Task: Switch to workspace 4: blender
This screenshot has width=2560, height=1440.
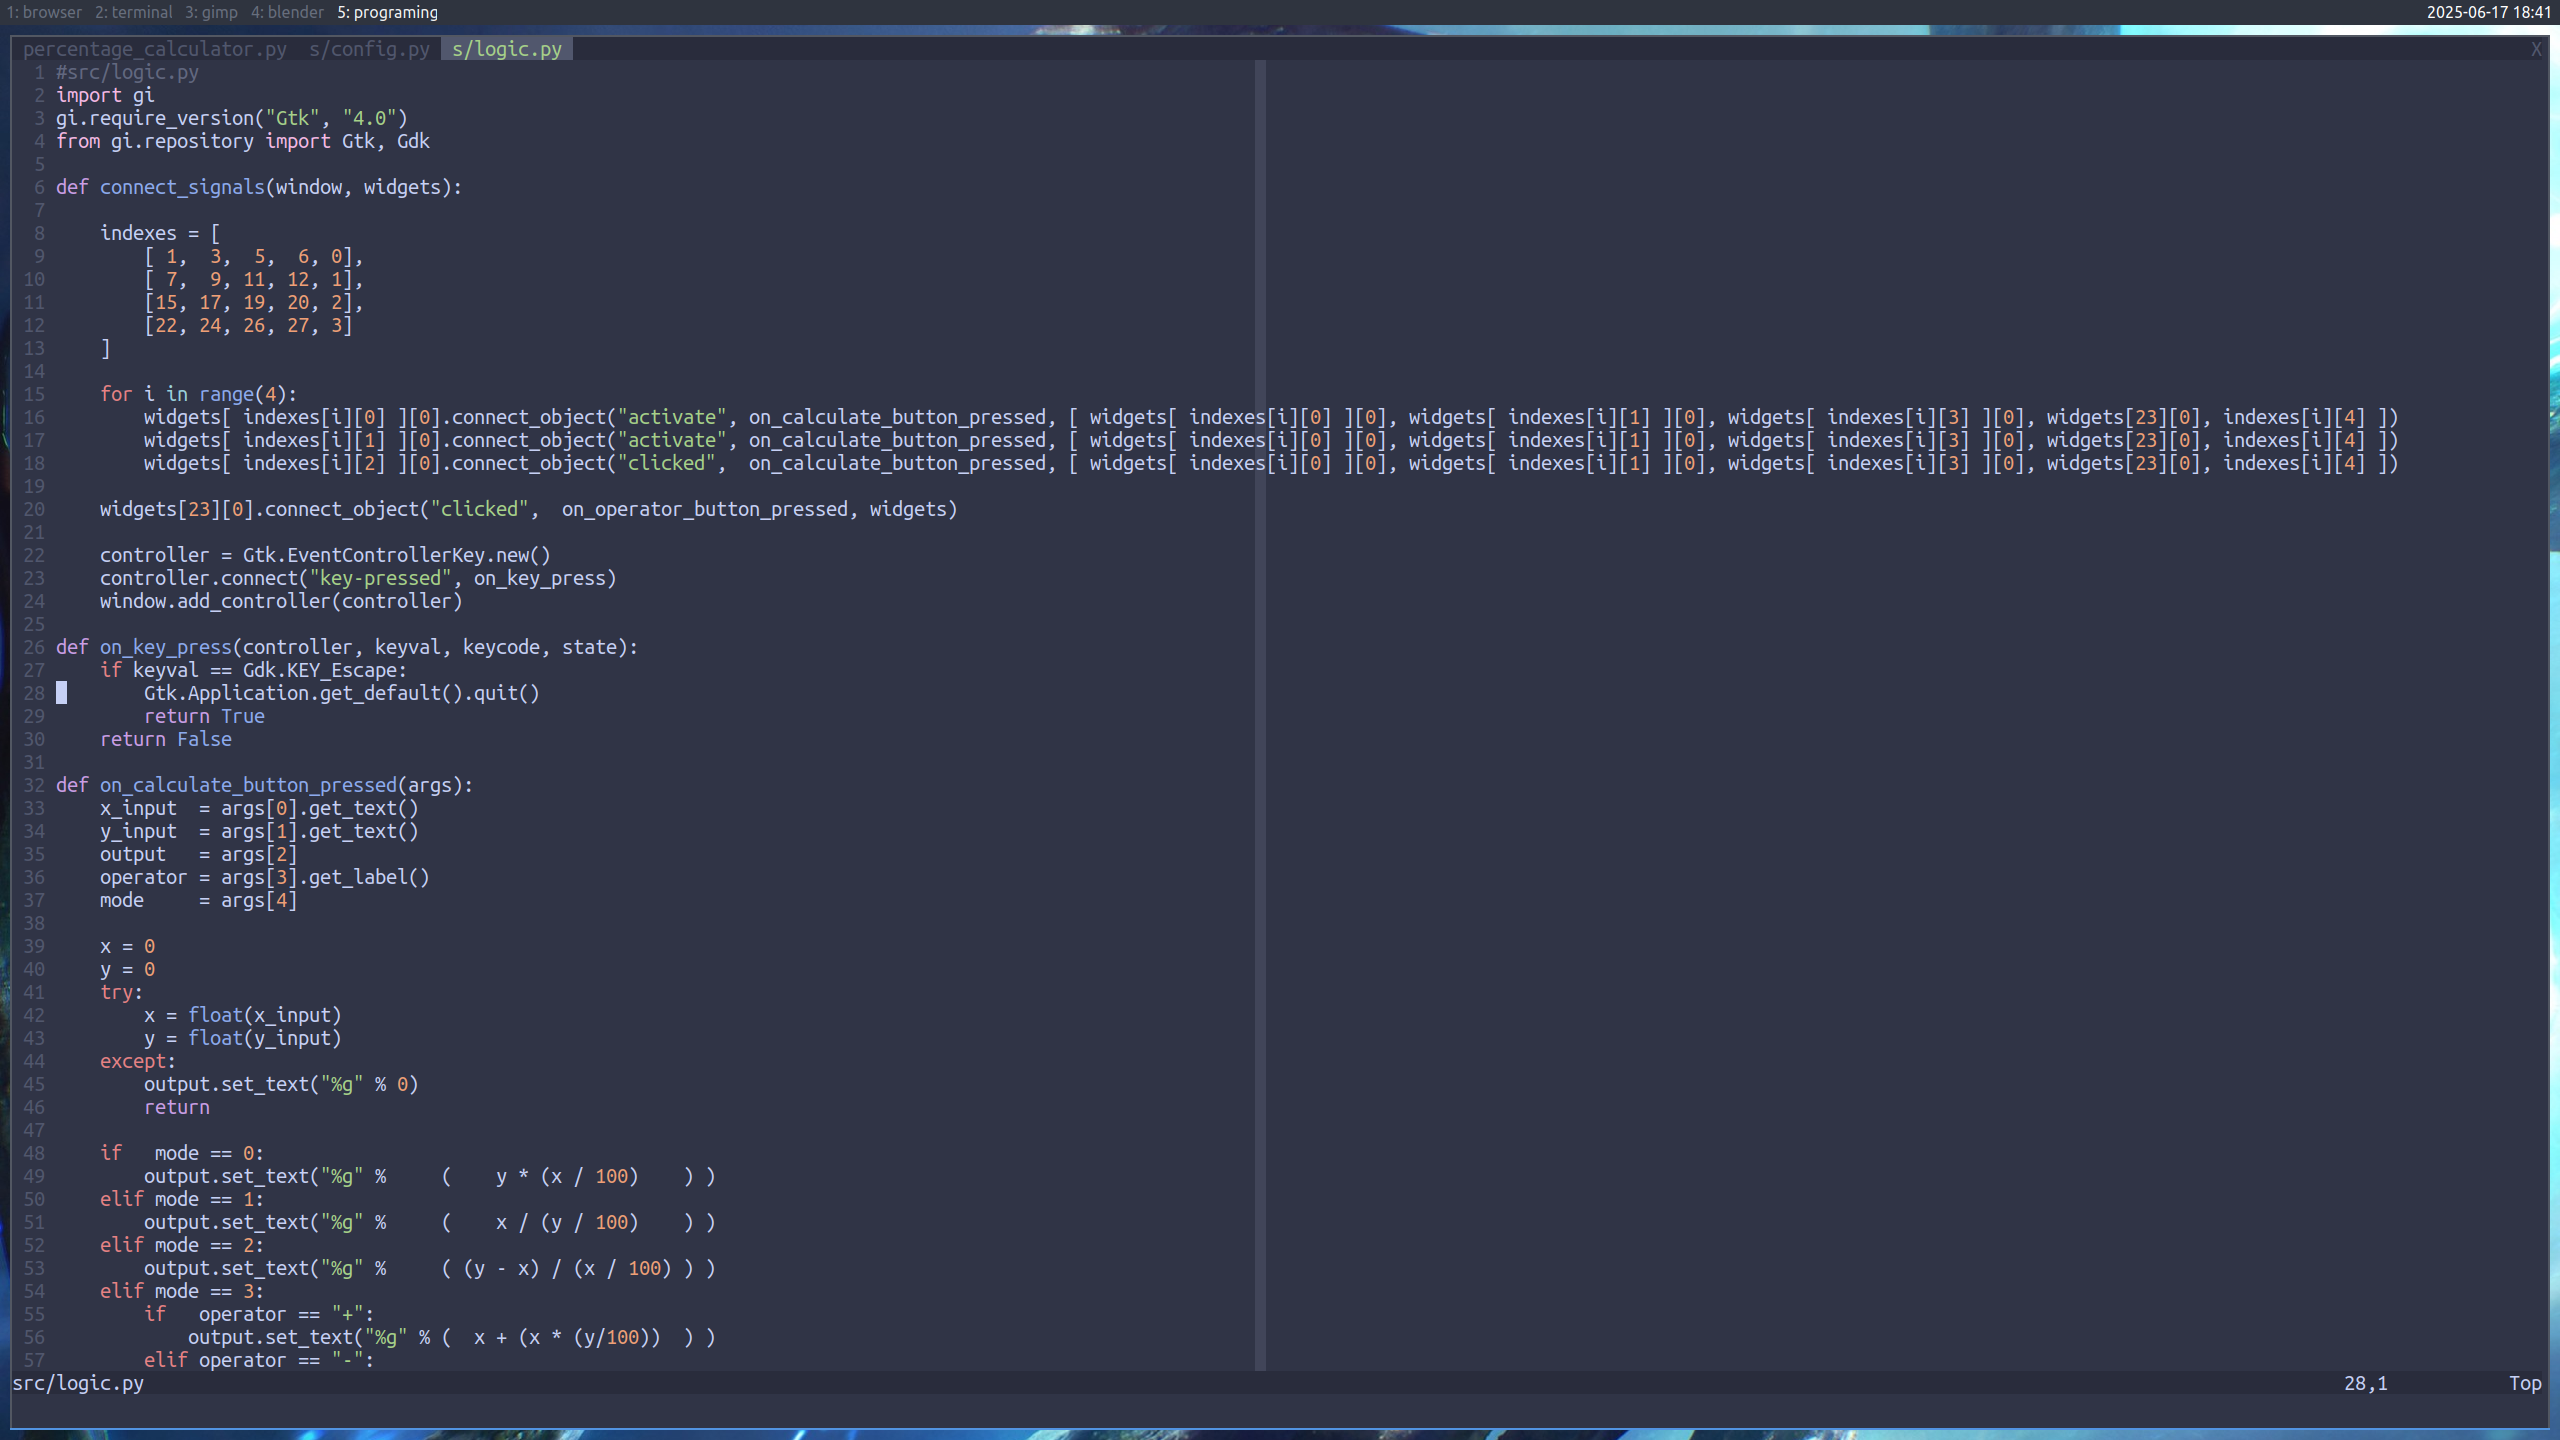Action: (287, 12)
